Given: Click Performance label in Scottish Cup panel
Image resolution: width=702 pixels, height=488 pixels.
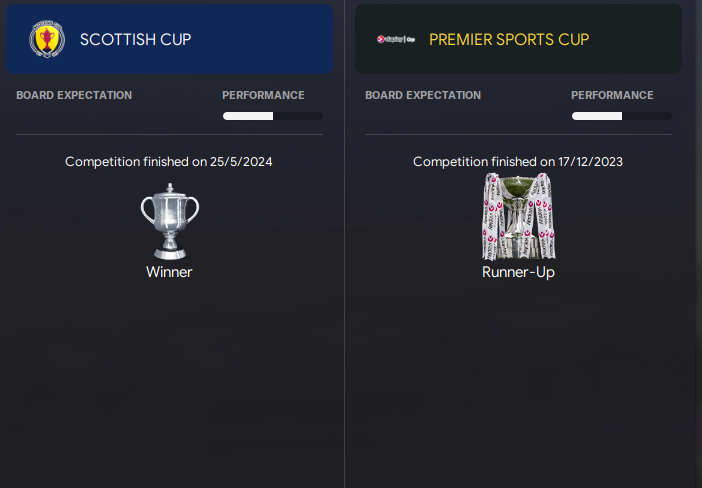Looking at the screenshot, I should [263, 96].
